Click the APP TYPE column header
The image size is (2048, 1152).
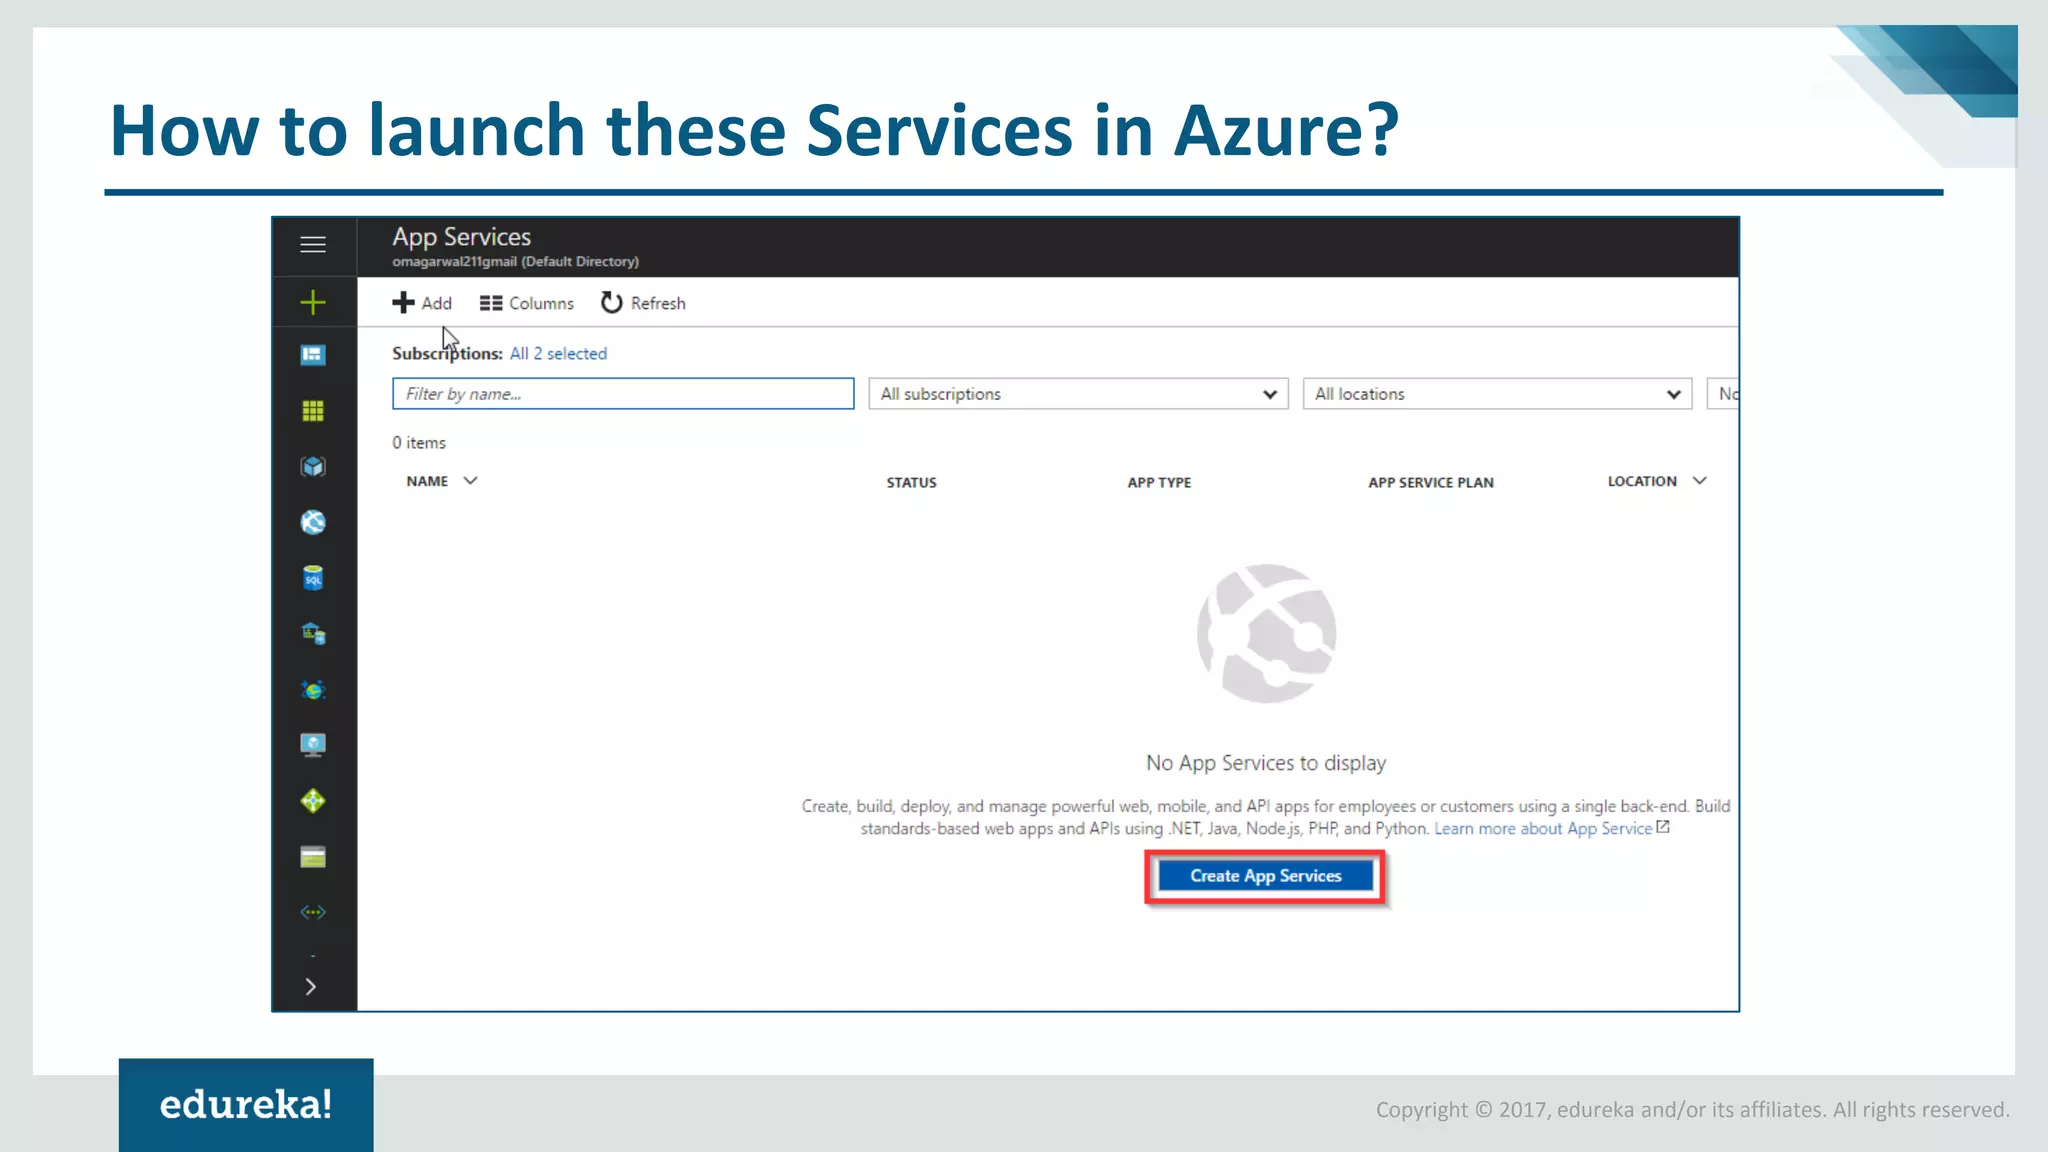click(1159, 482)
